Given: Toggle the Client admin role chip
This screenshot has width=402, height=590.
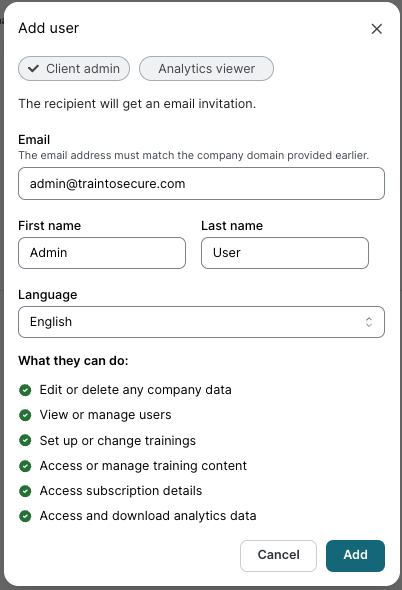Looking at the screenshot, I should 74,68.
